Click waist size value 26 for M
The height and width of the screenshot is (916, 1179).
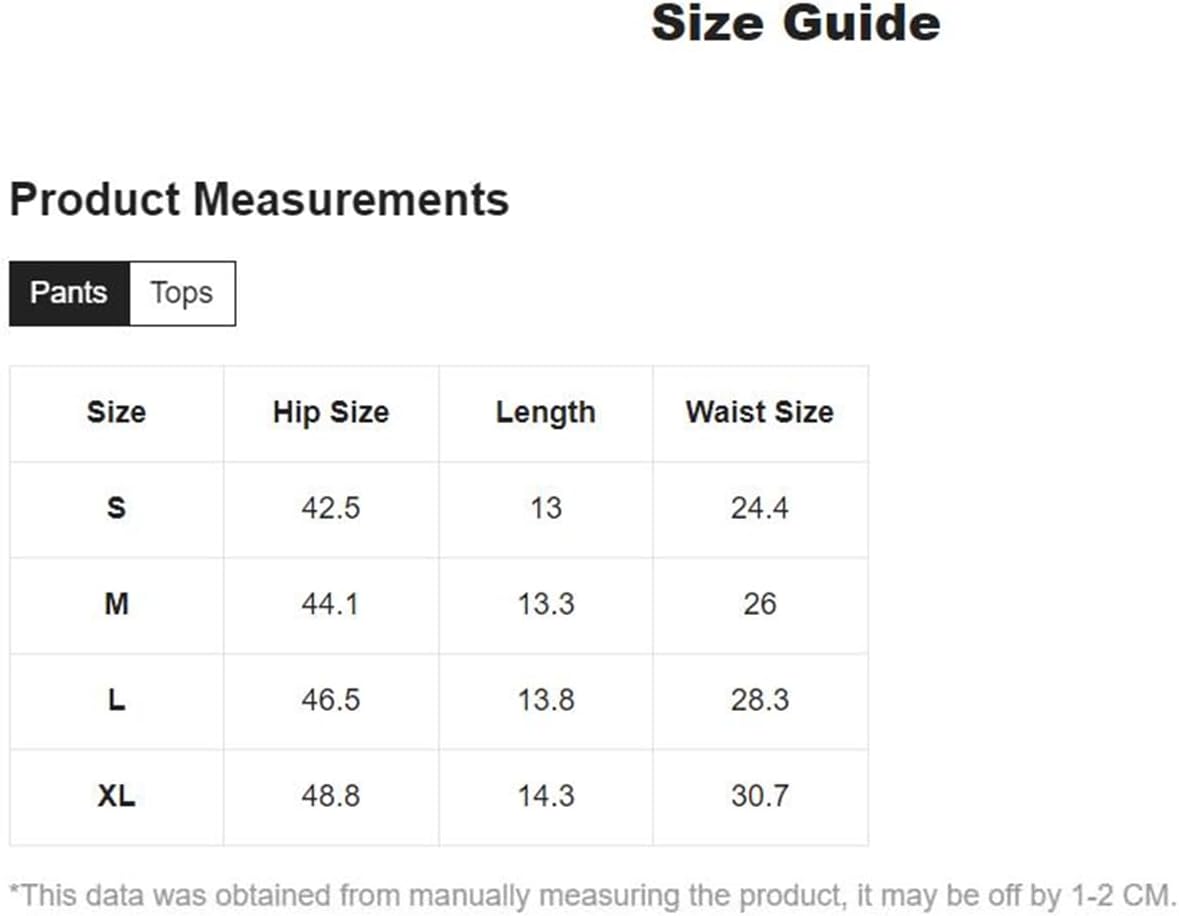pos(760,603)
